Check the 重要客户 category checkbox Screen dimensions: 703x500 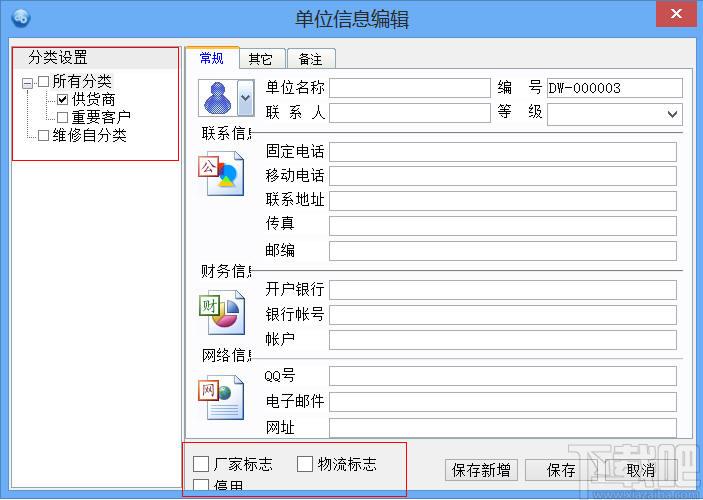63,117
